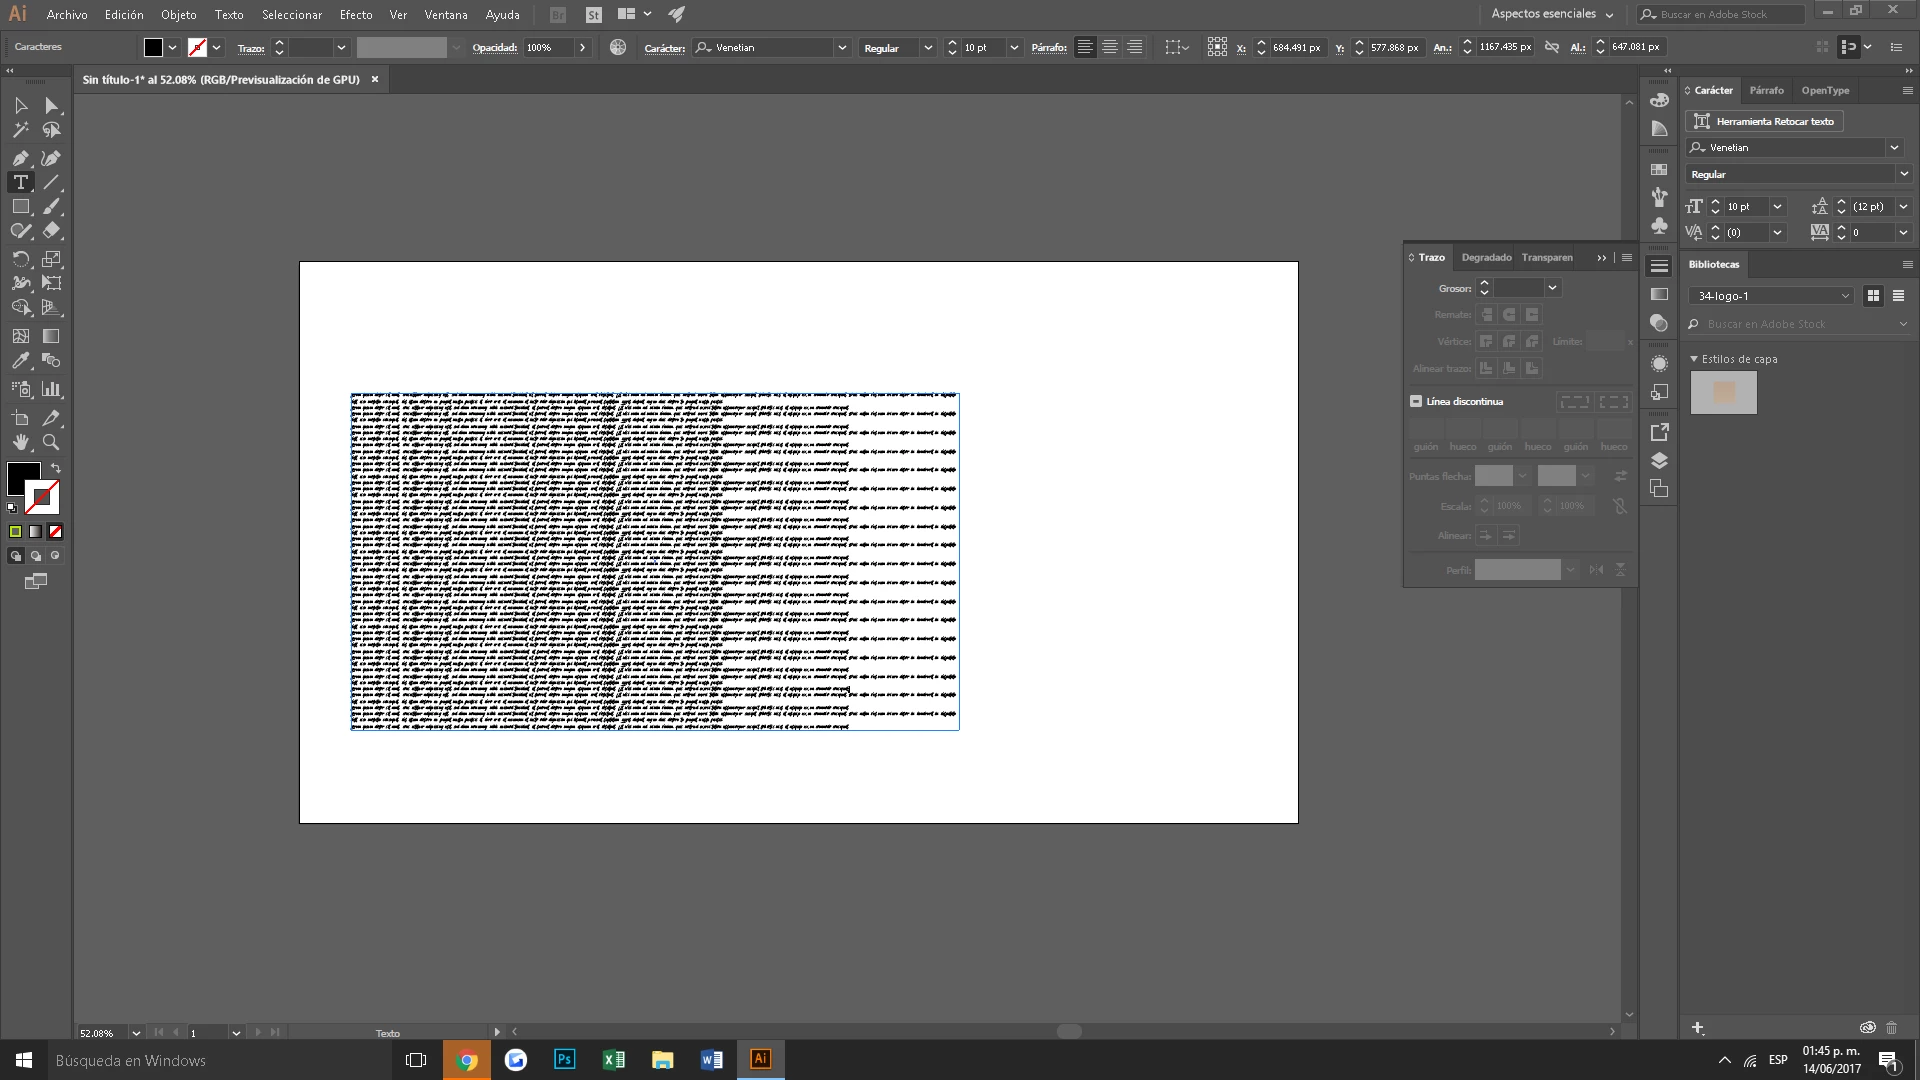Select the Pen tool
The image size is (1920, 1080).
pos(20,158)
